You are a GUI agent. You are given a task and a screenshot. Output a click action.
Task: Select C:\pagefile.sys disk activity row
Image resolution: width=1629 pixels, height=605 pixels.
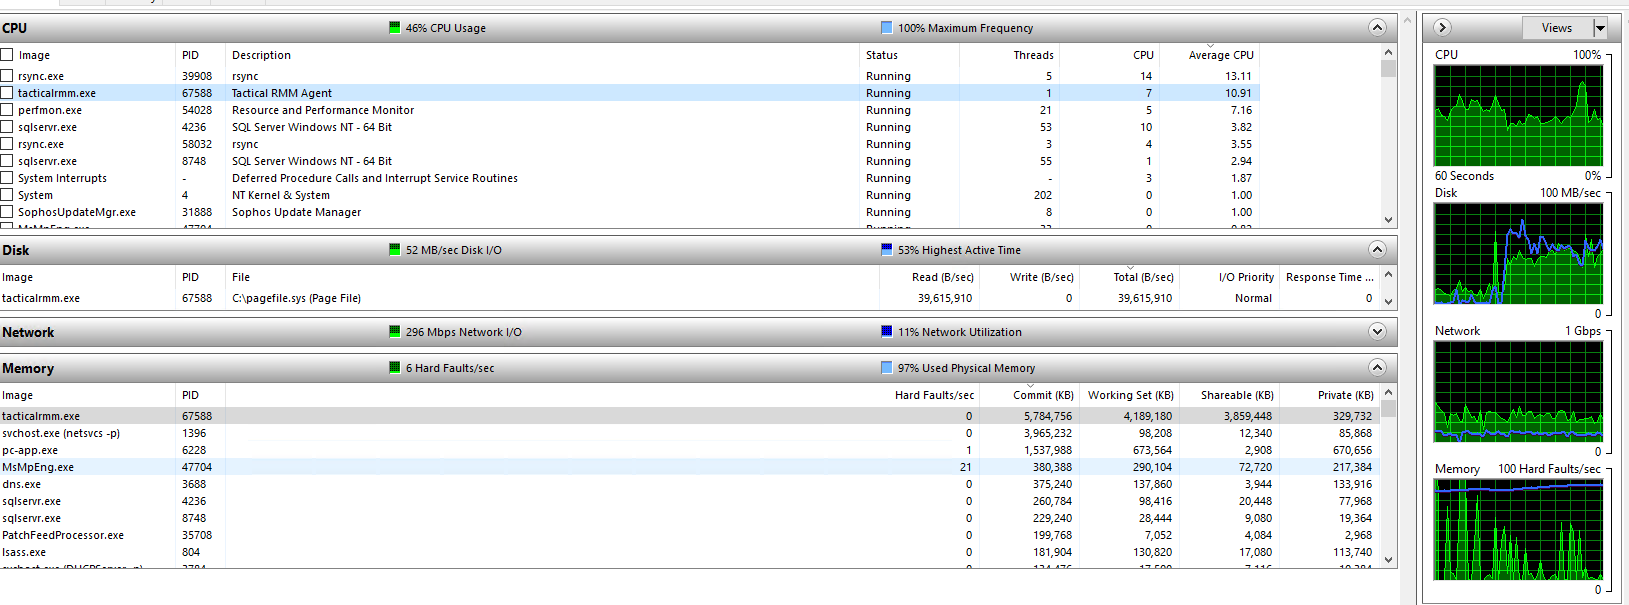coord(690,298)
